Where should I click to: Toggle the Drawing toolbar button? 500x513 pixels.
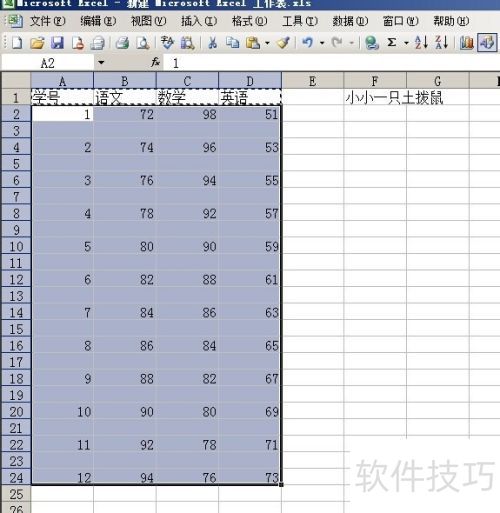tap(487, 43)
